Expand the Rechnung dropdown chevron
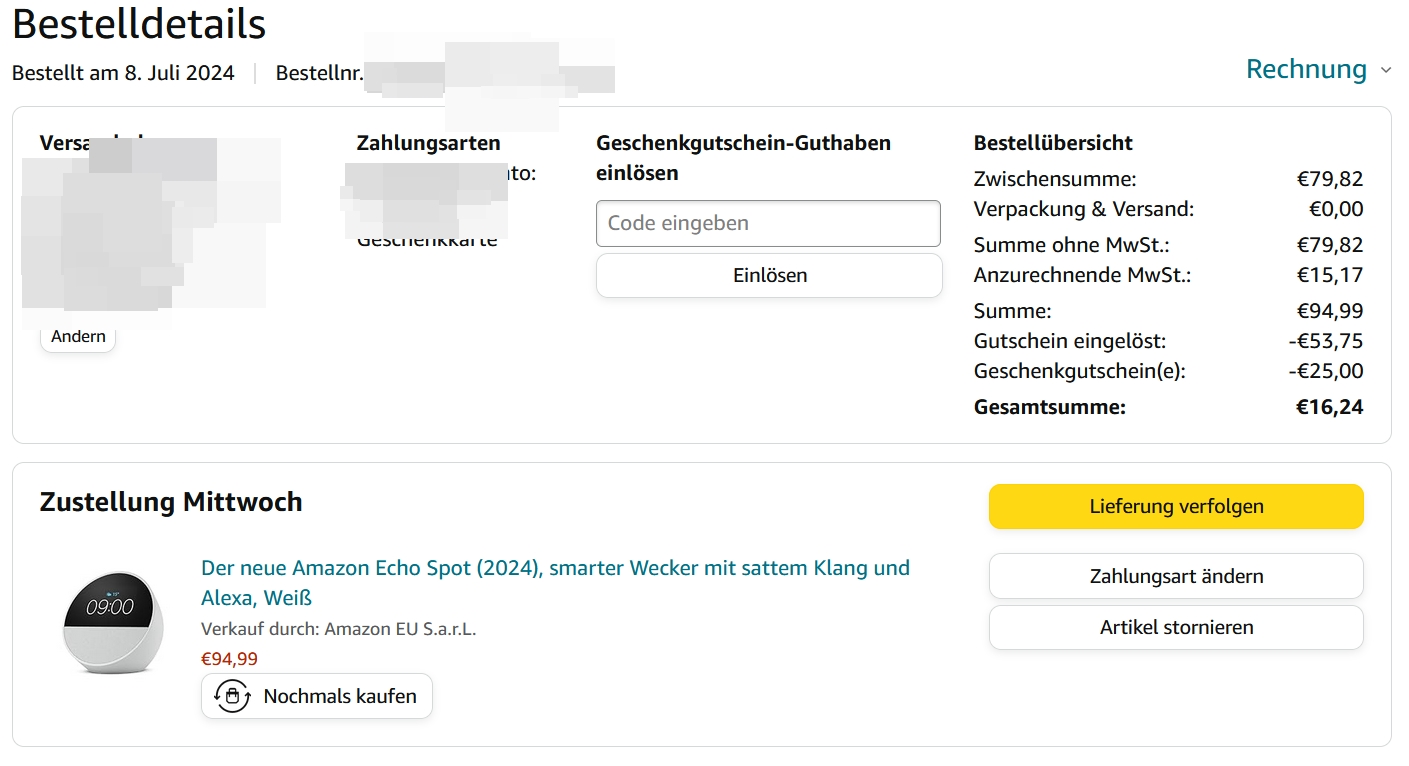 coord(1385,70)
